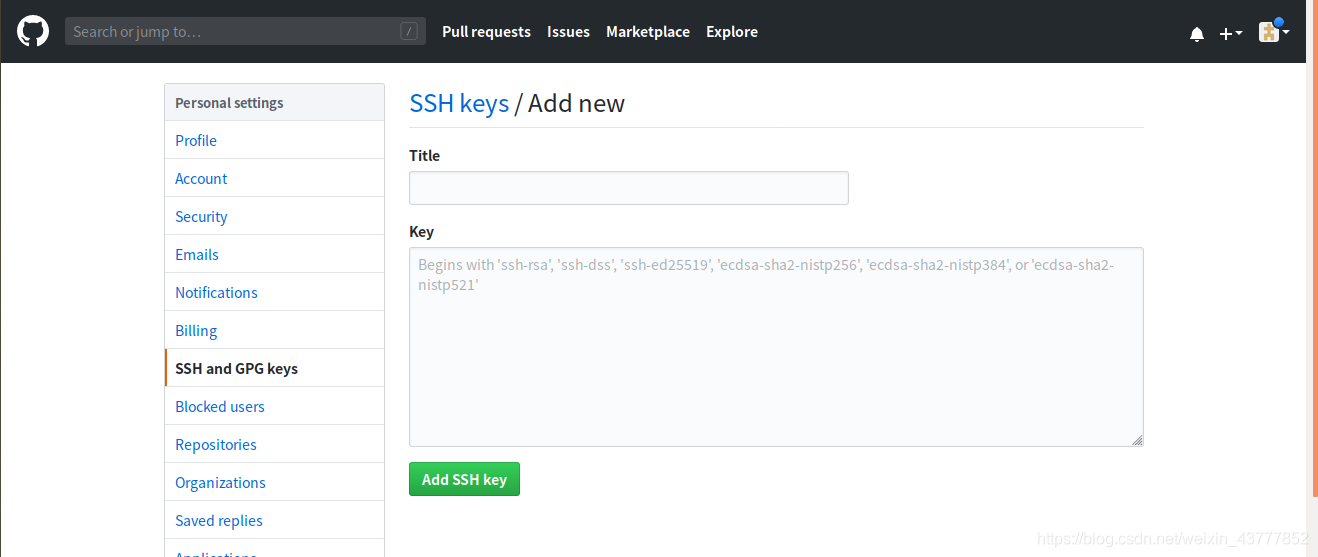Viewport: 1318px width, 557px height.
Task: Grab the Key textarea resize handle
Action: (x=1137, y=440)
